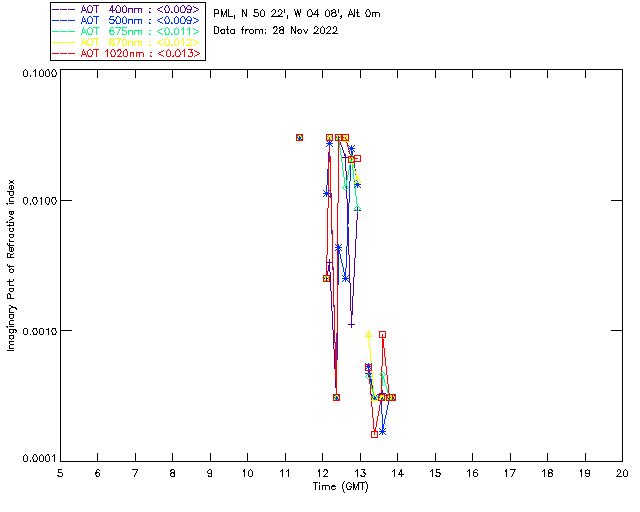Click the 'AOT 500nm : <0.009>' legend entry
The image size is (640, 512).
pyautogui.click(x=126, y=20)
